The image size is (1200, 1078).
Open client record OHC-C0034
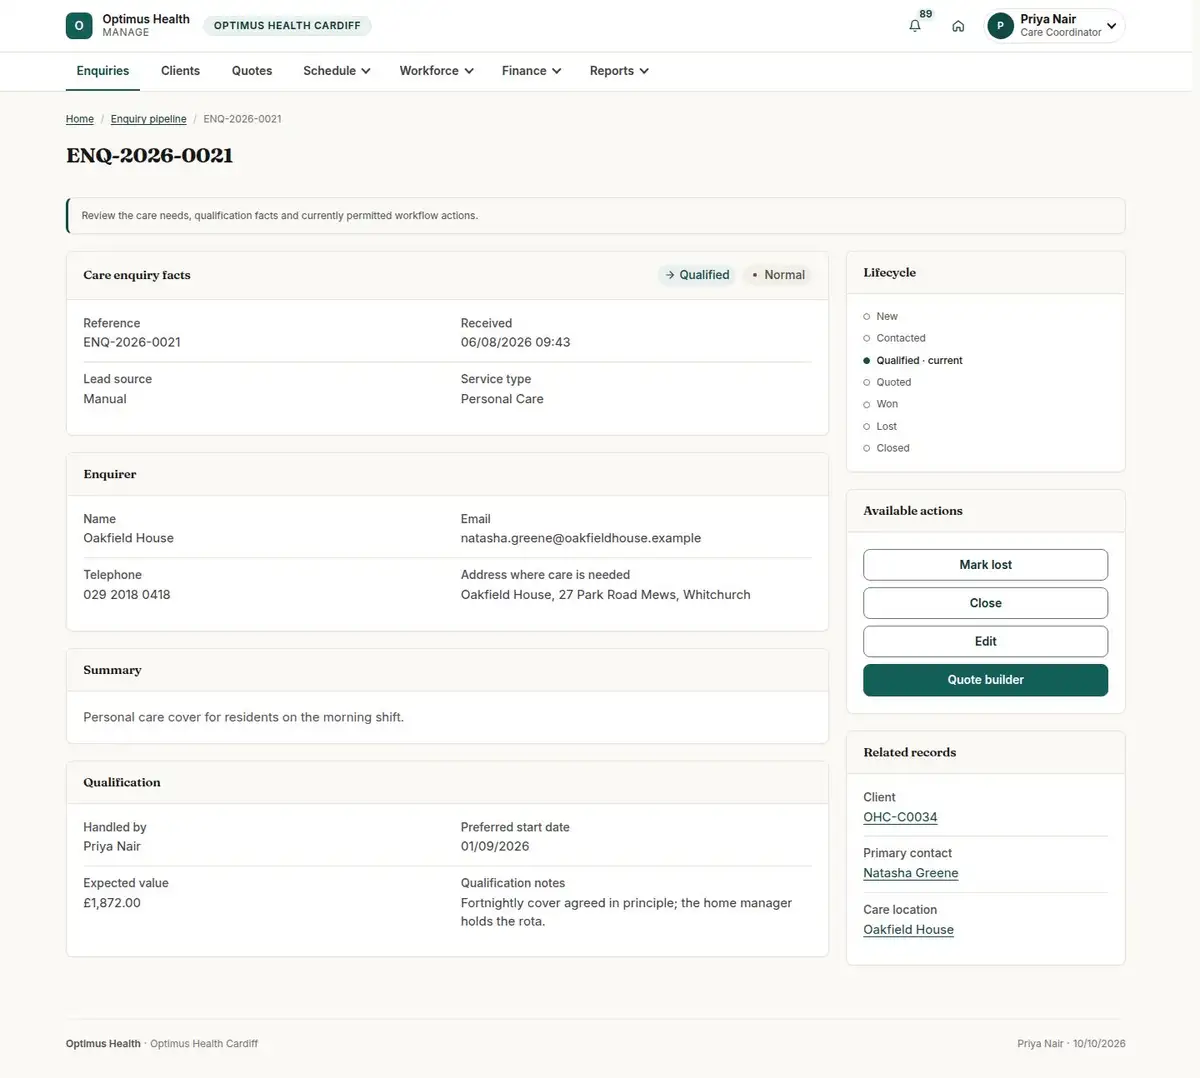pos(900,817)
